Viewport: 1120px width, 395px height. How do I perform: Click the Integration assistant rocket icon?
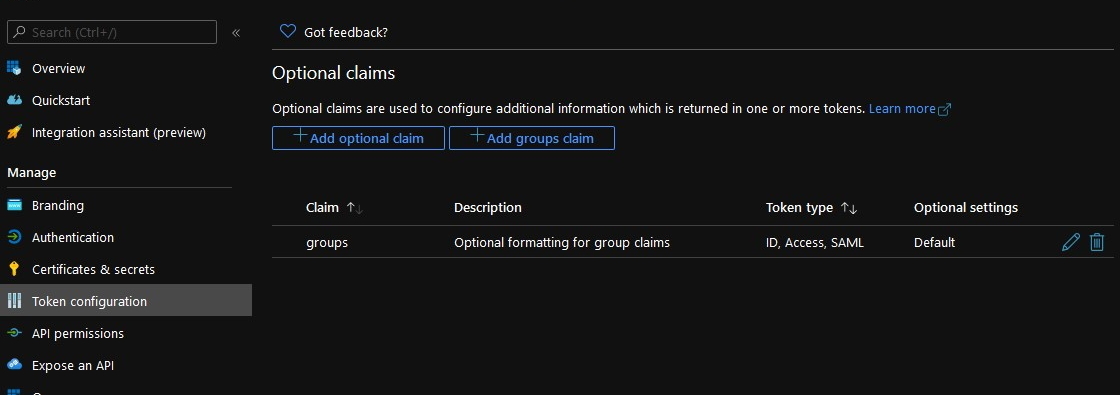pyautogui.click(x=14, y=133)
